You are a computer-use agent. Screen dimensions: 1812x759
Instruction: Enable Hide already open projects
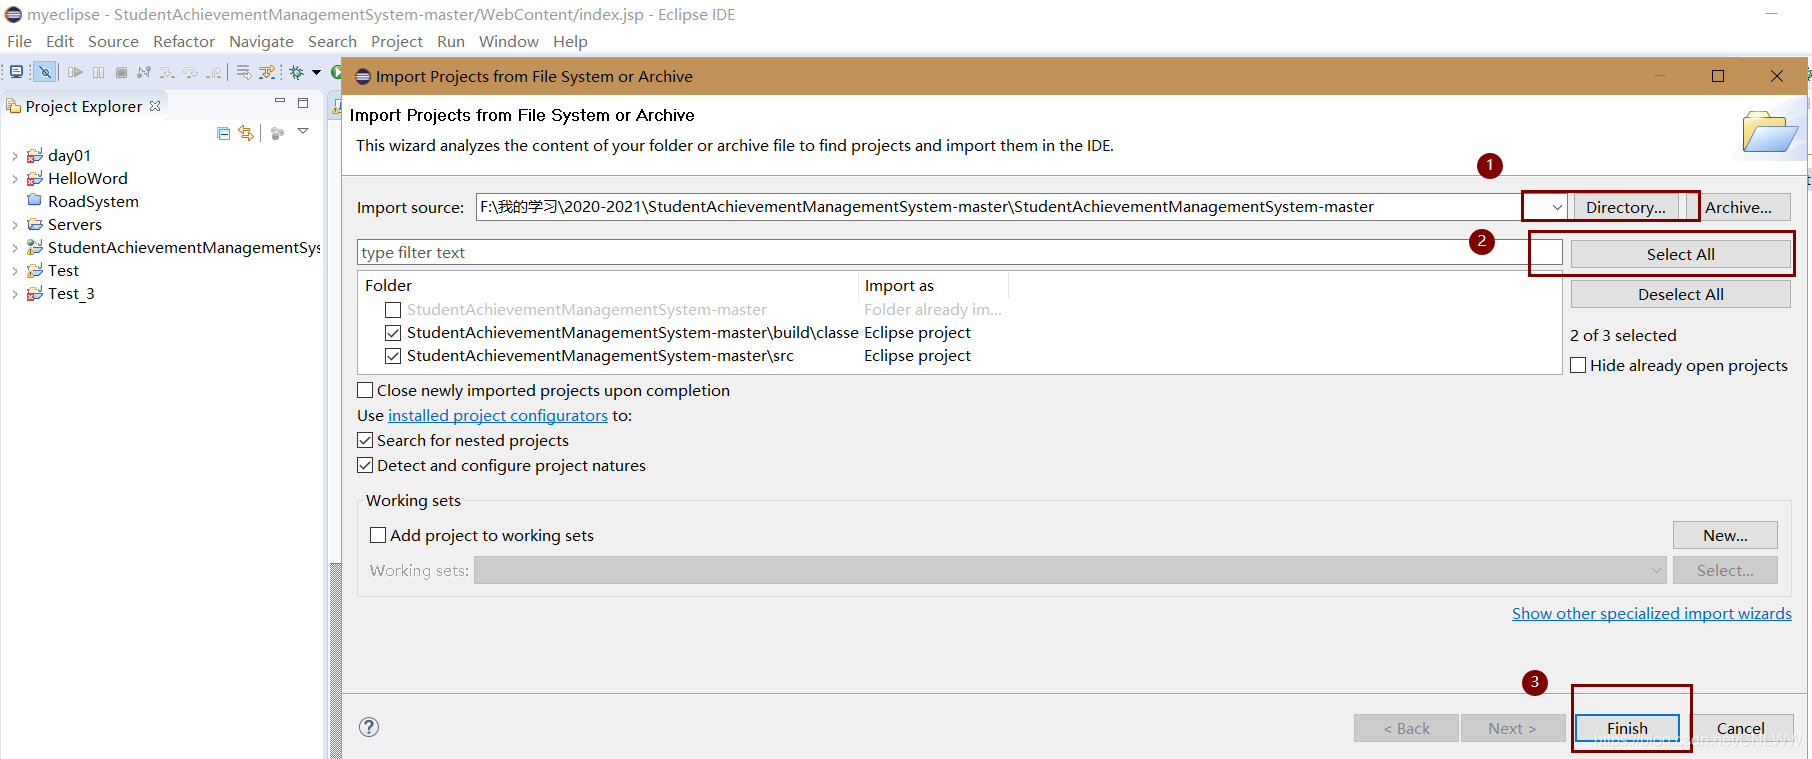click(1578, 365)
